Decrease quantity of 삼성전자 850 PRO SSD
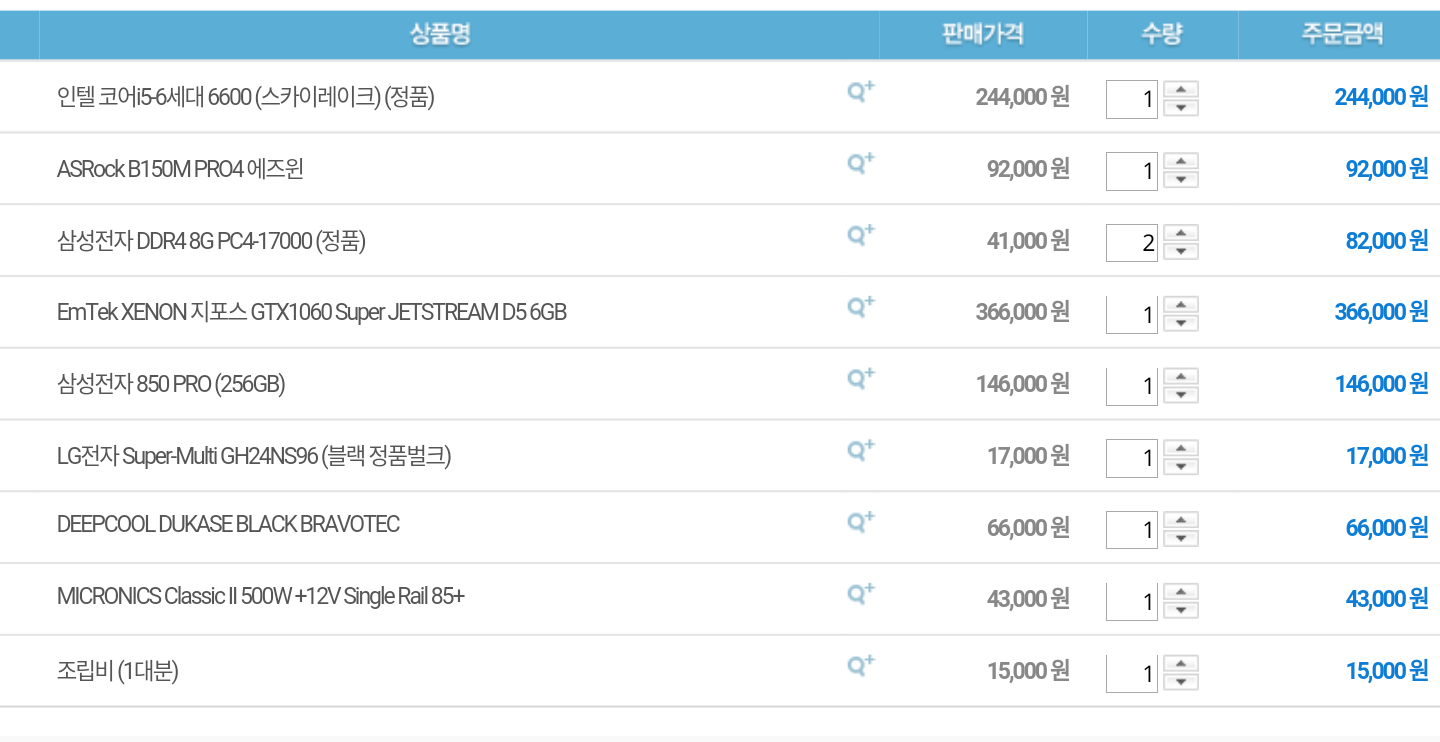Viewport: 1440px width, 742px height. pyautogui.click(x=1181, y=395)
